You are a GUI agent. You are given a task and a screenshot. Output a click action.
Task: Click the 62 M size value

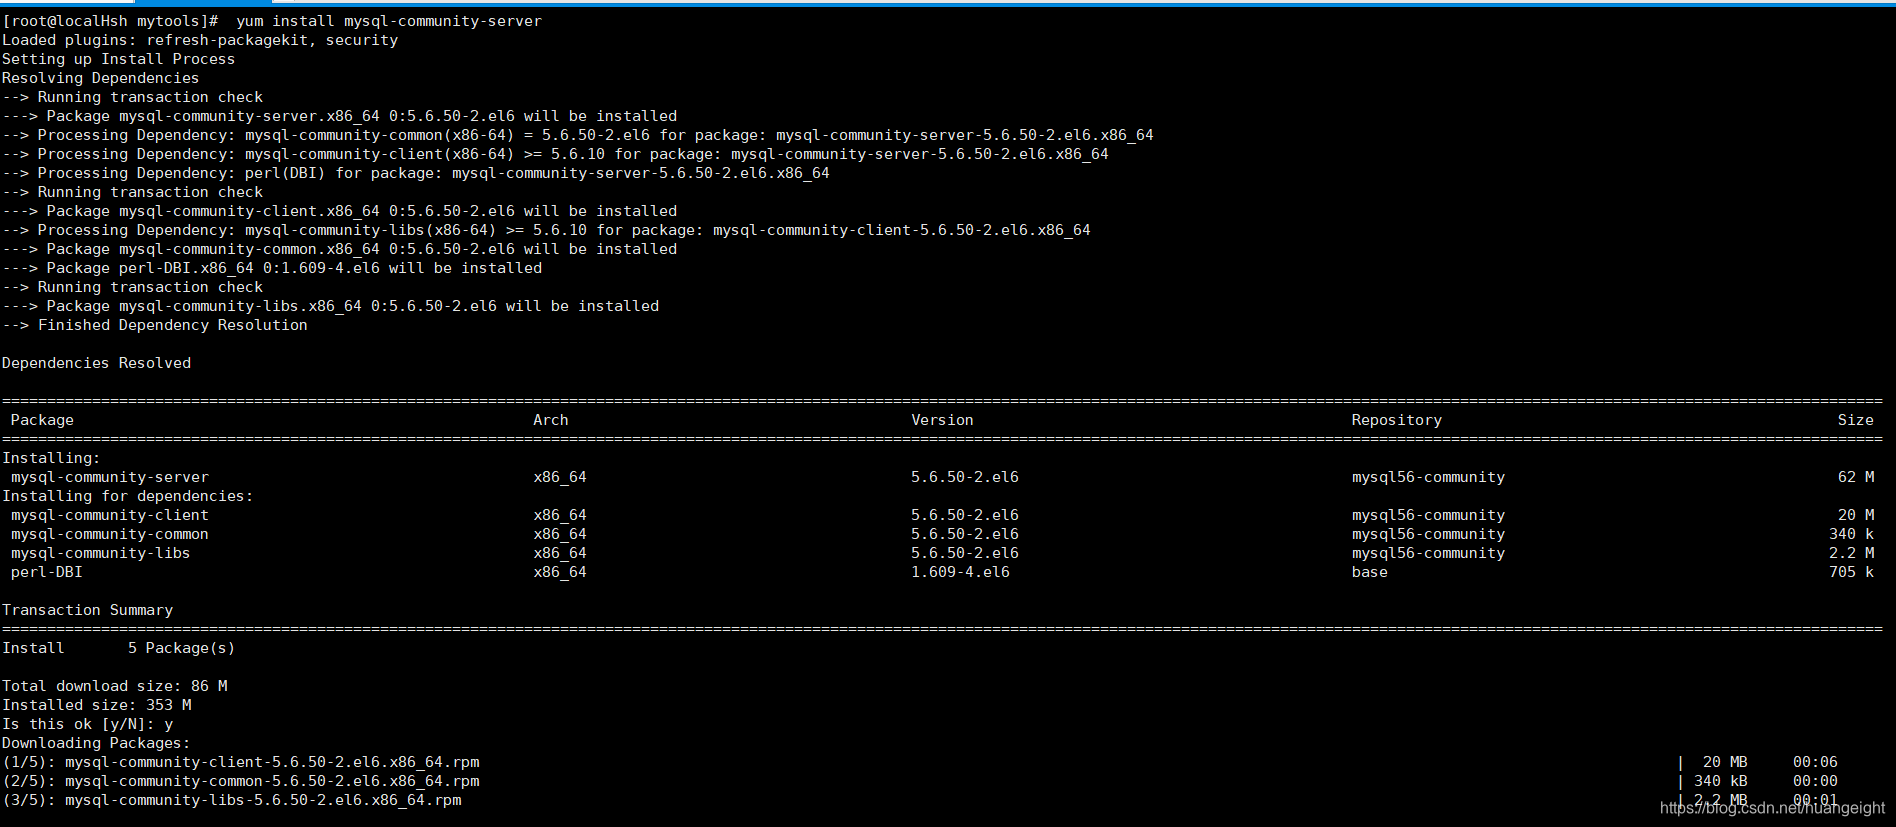pyautogui.click(x=1856, y=477)
